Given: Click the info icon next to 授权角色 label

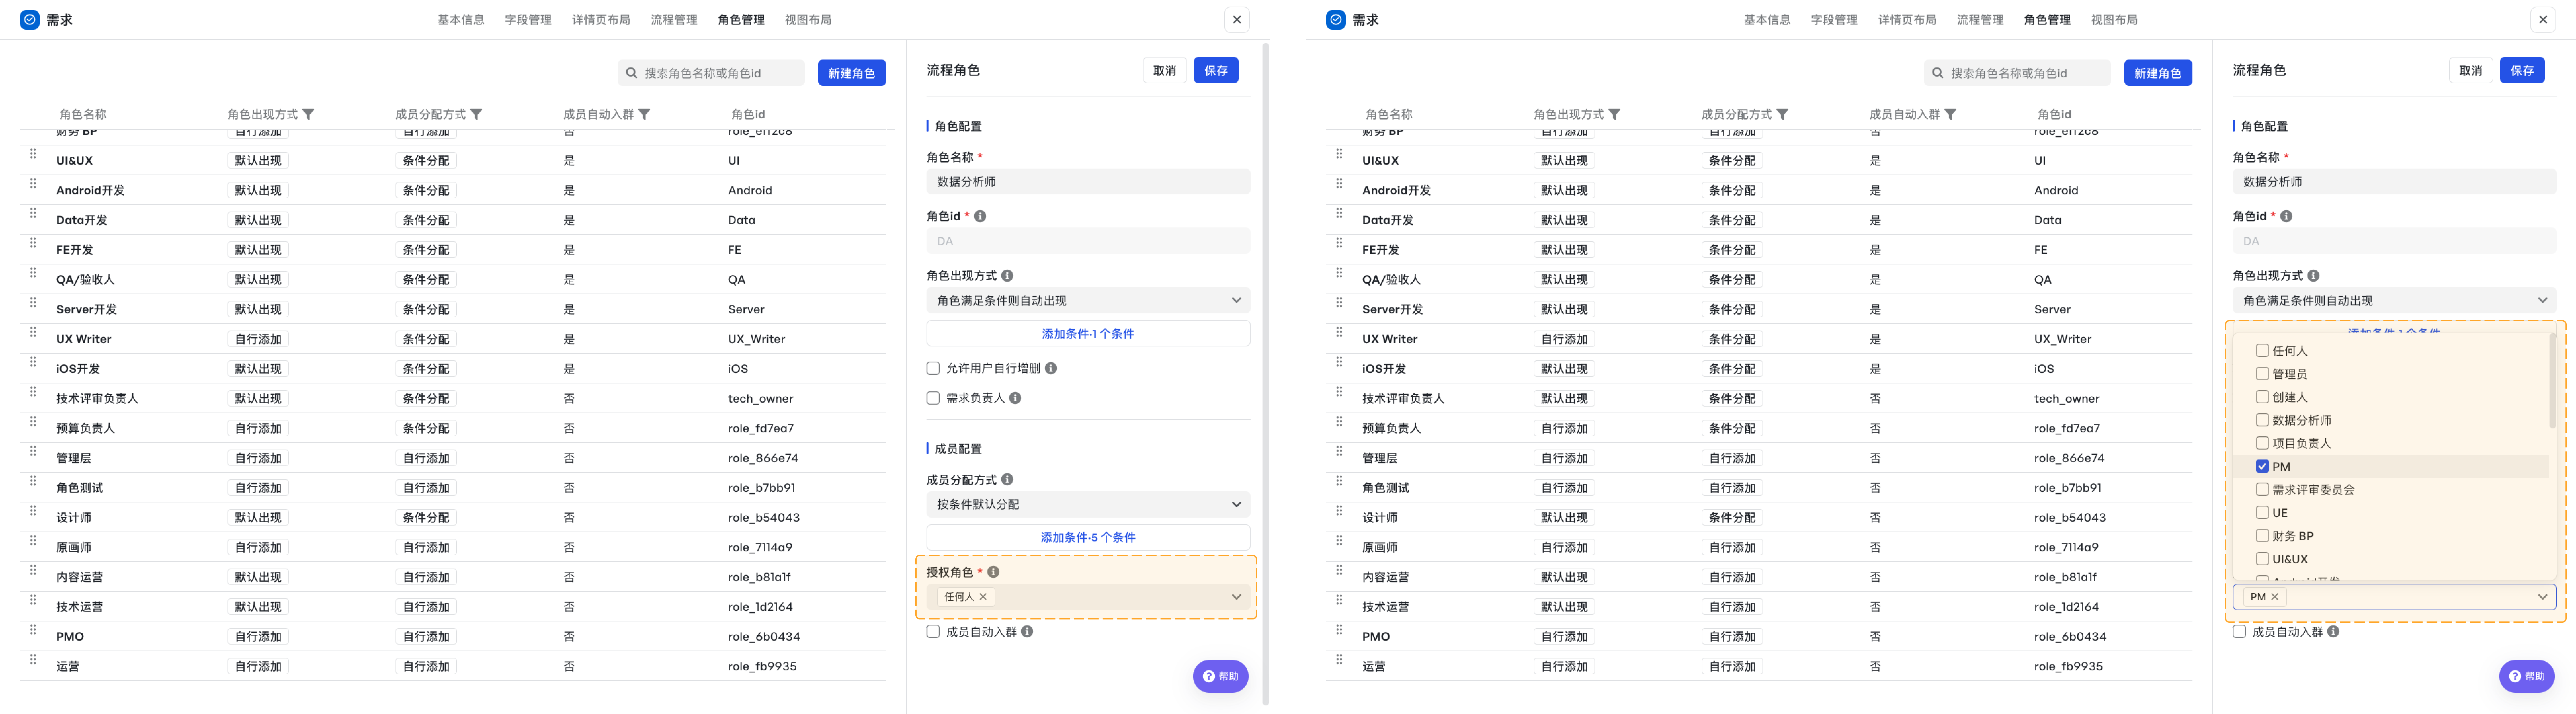Looking at the screenshot, I should tap(993, 572).
